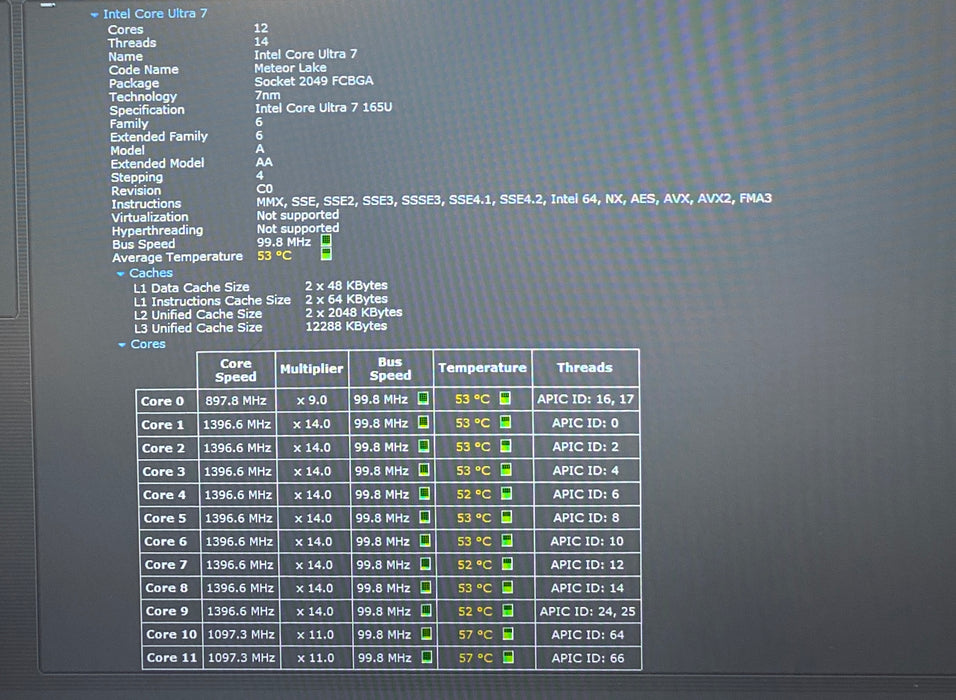Click the Instructions property row
This screenshot has width=956, height=700.
pos(441,201)
